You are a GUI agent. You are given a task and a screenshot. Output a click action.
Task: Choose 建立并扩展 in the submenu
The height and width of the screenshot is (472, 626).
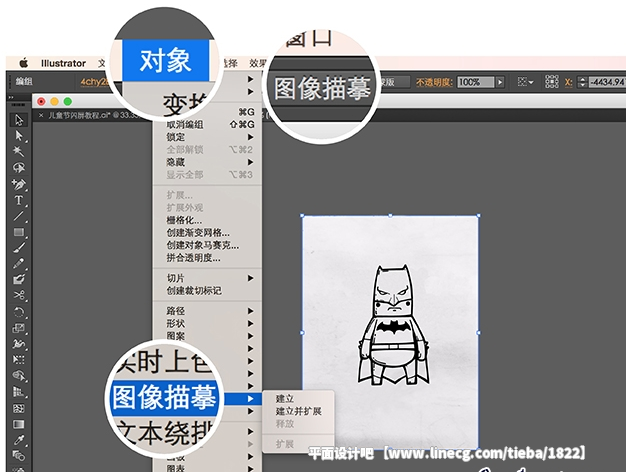click(298, 411)
